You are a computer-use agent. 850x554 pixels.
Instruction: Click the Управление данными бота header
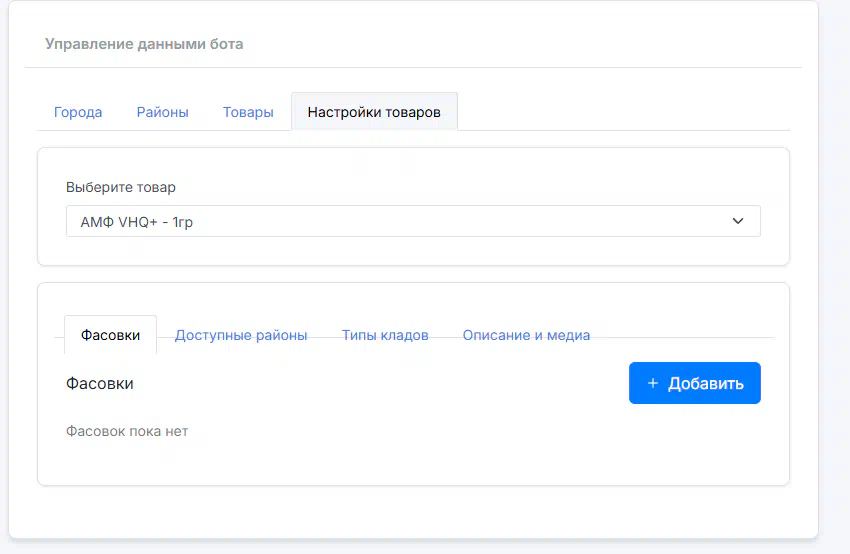click(144, 44)
